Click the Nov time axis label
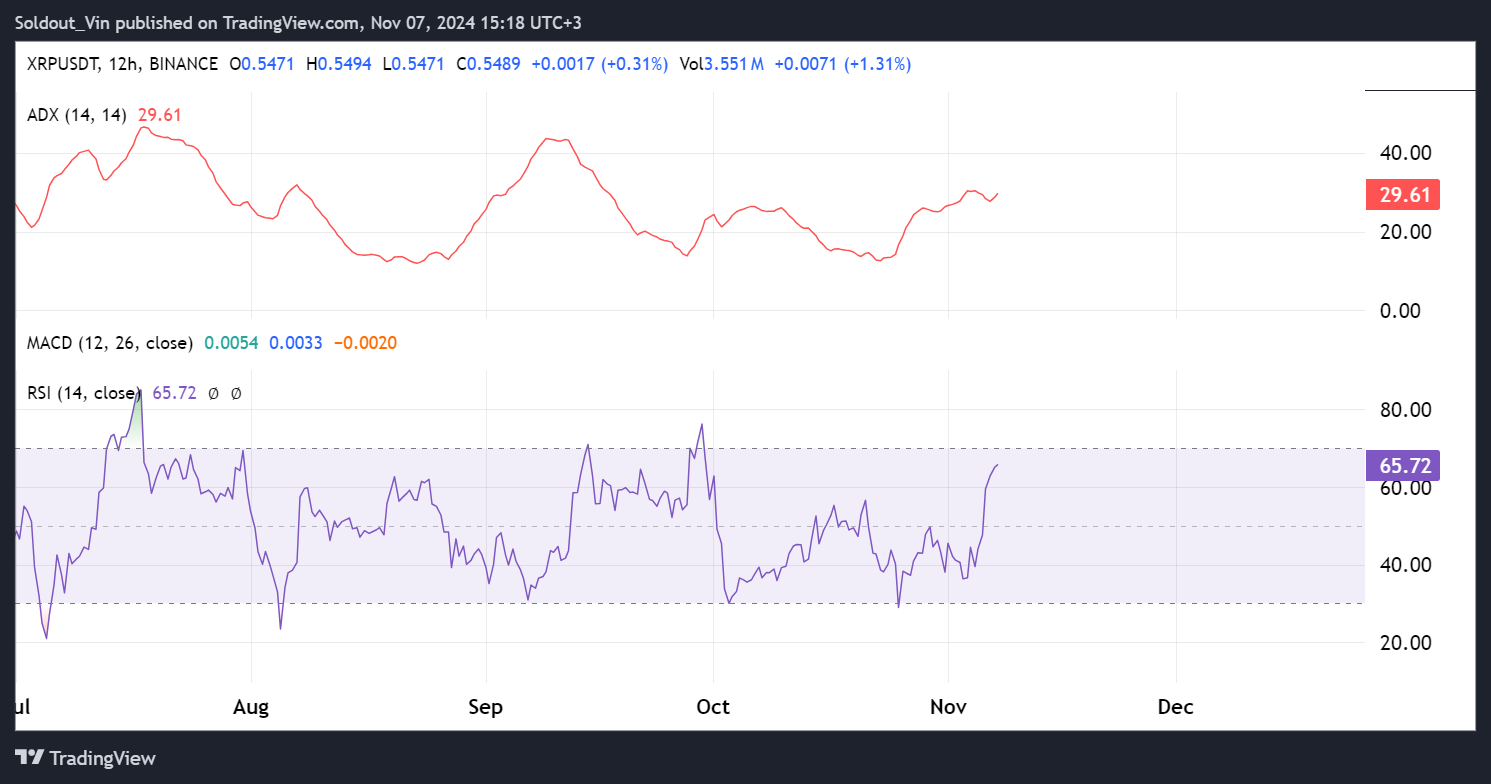Screen dimensions: 1491x784 948,707
